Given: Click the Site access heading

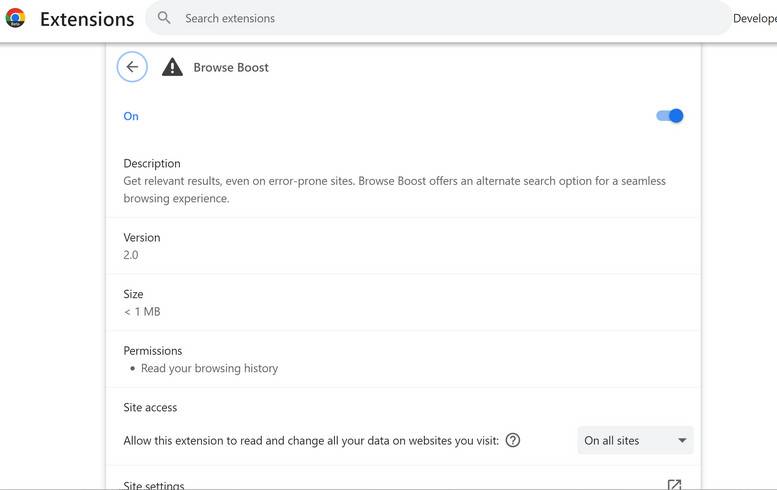Looking at the screenshot, I should (x=150, y=407).
